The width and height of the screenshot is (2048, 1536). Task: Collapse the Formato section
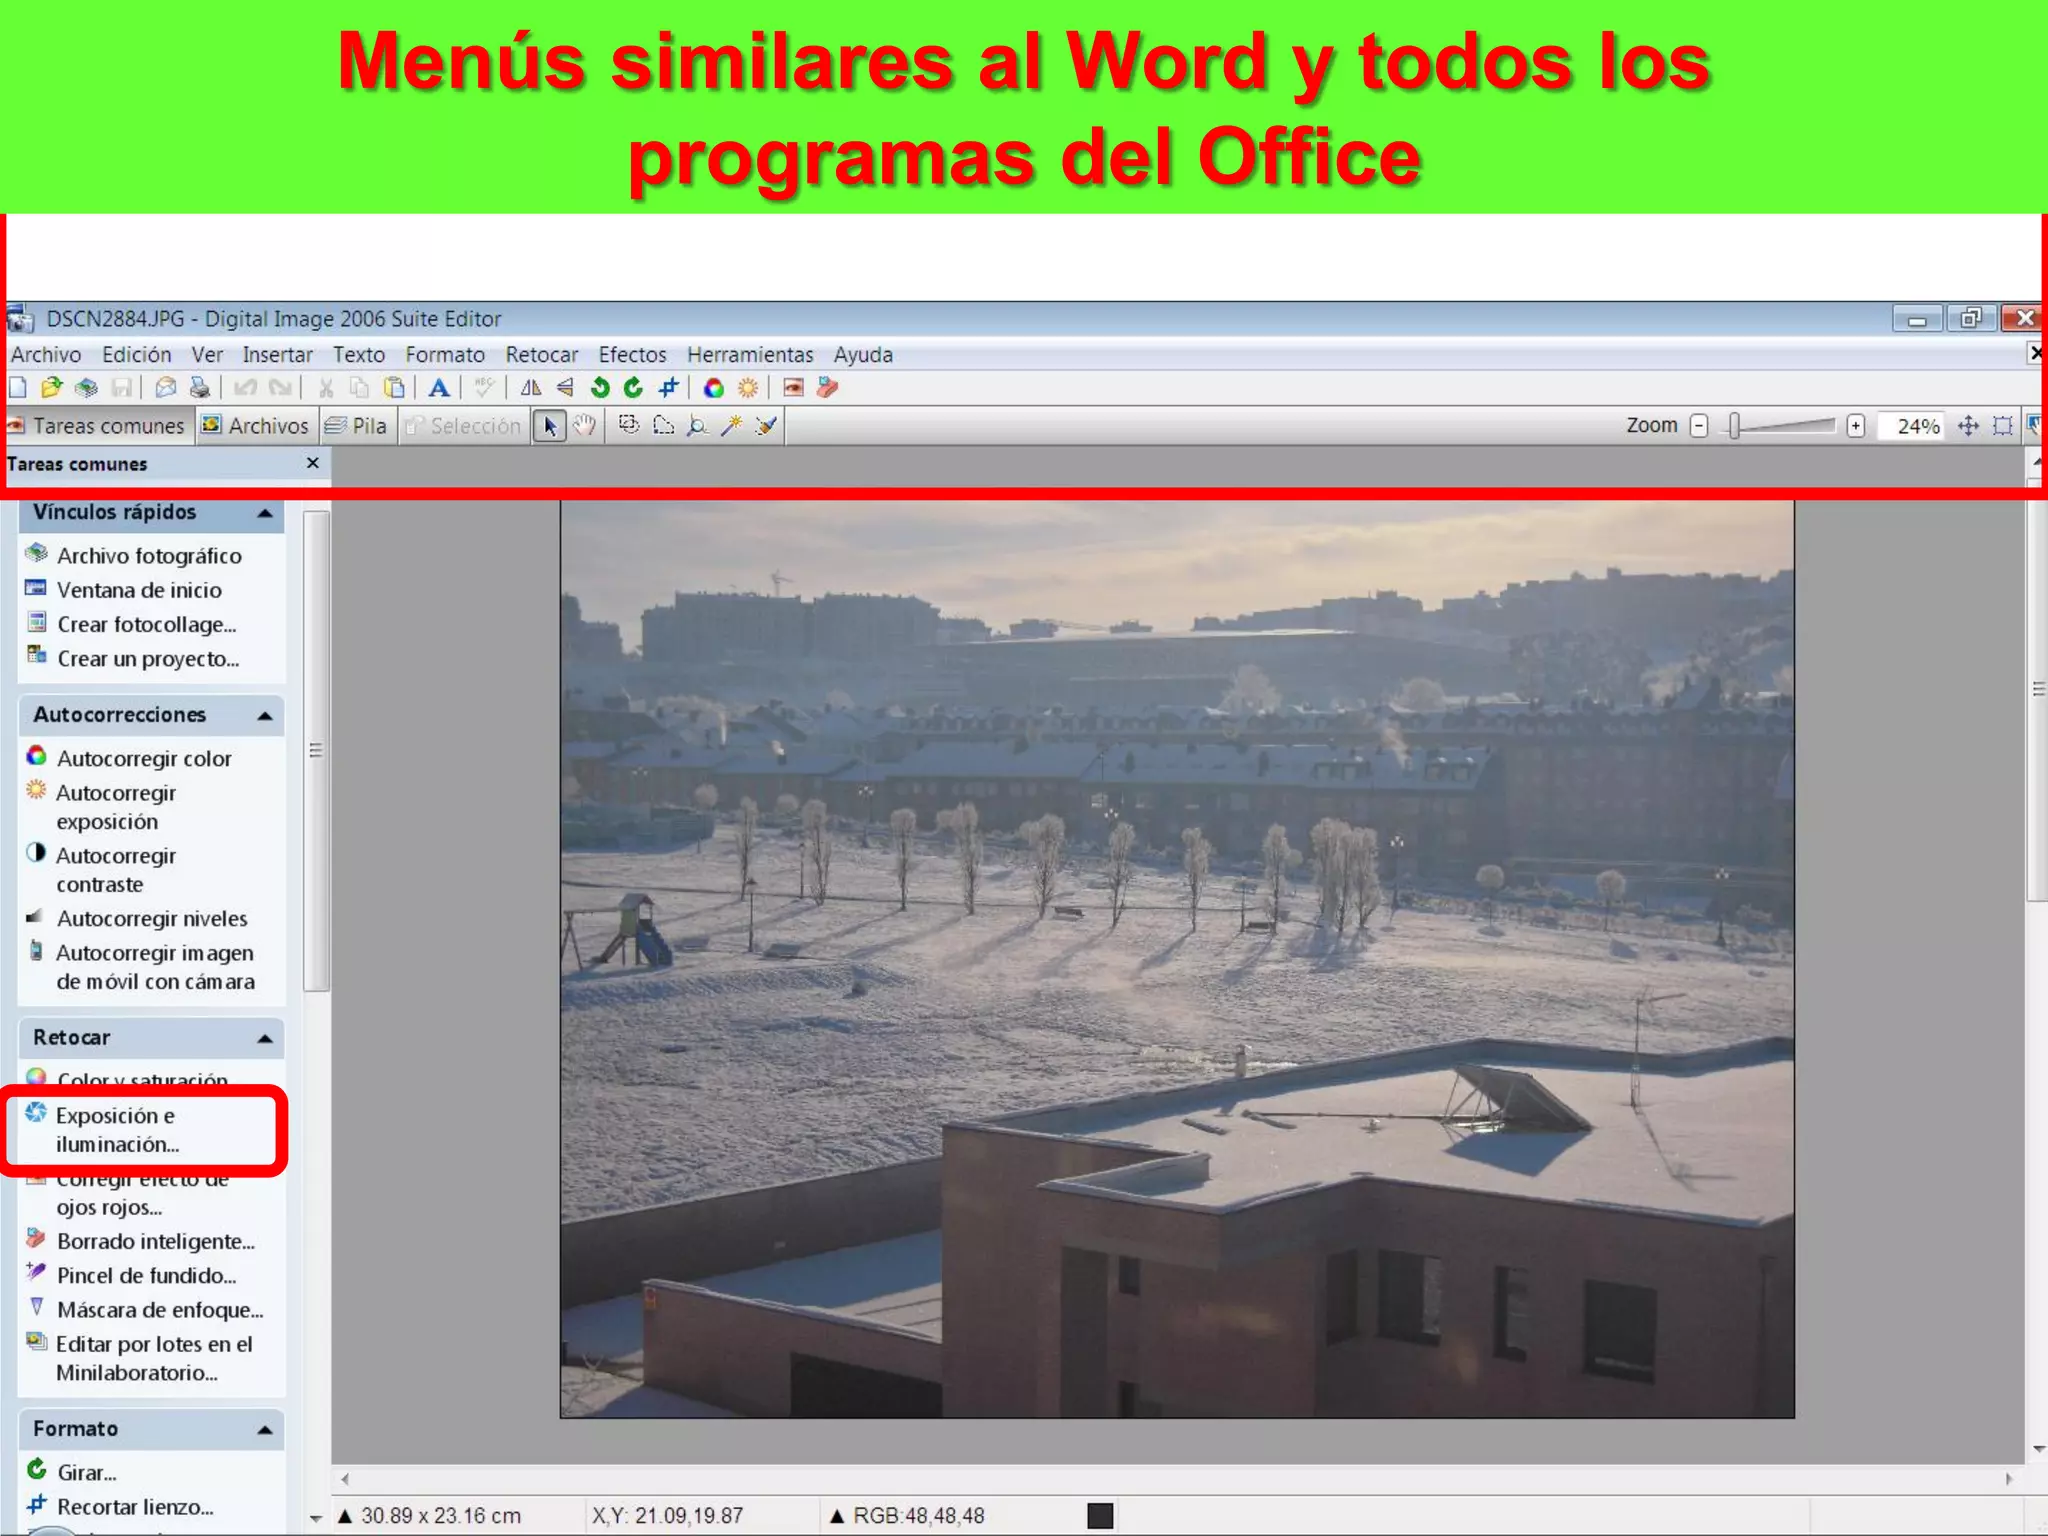coord(265,1430)
